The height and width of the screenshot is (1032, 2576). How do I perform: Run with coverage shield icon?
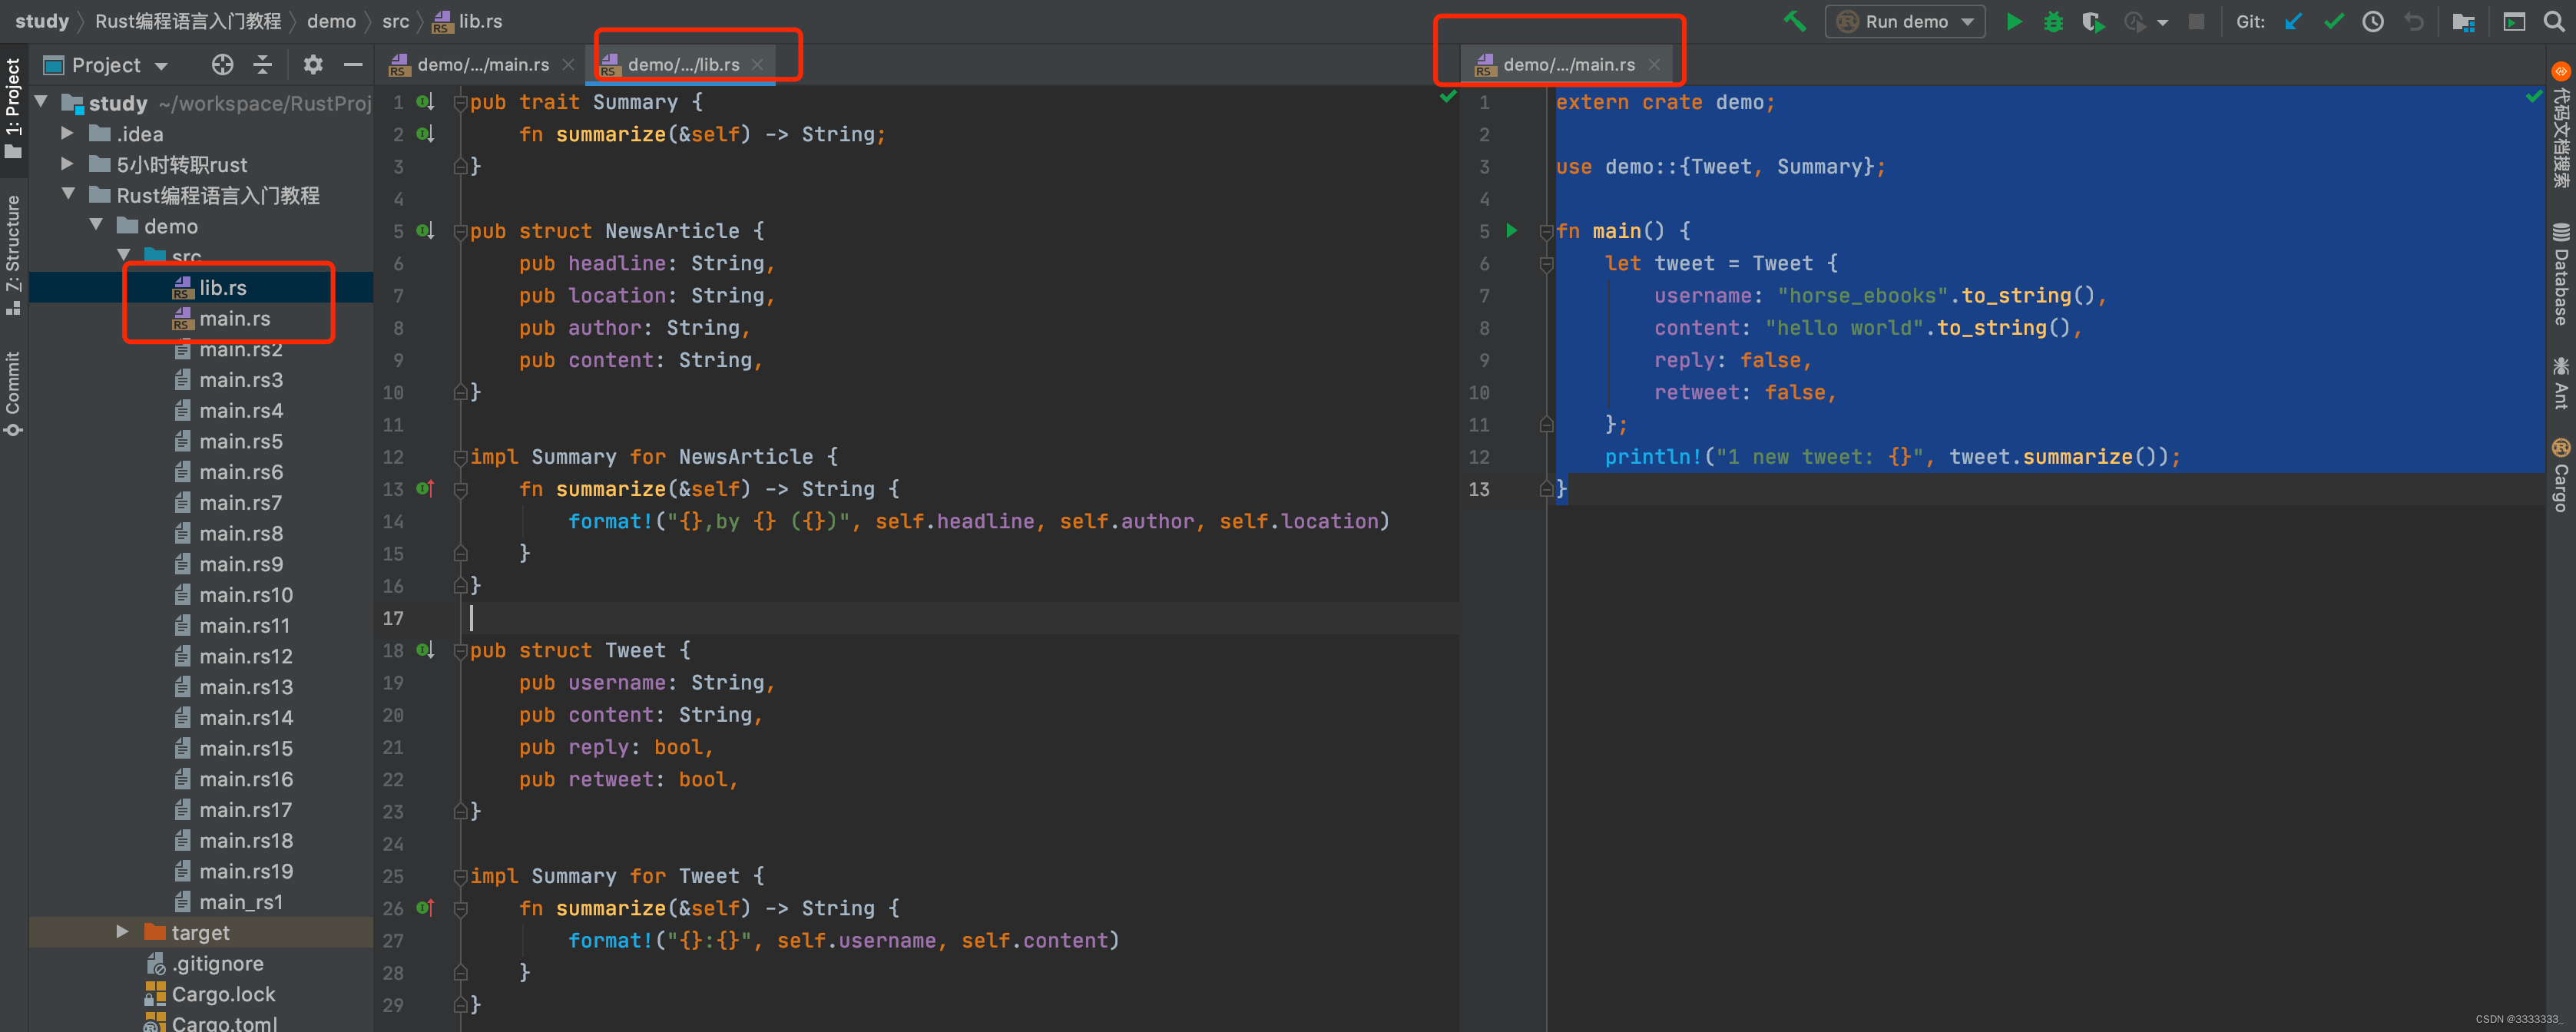(x=2092, y=21)
